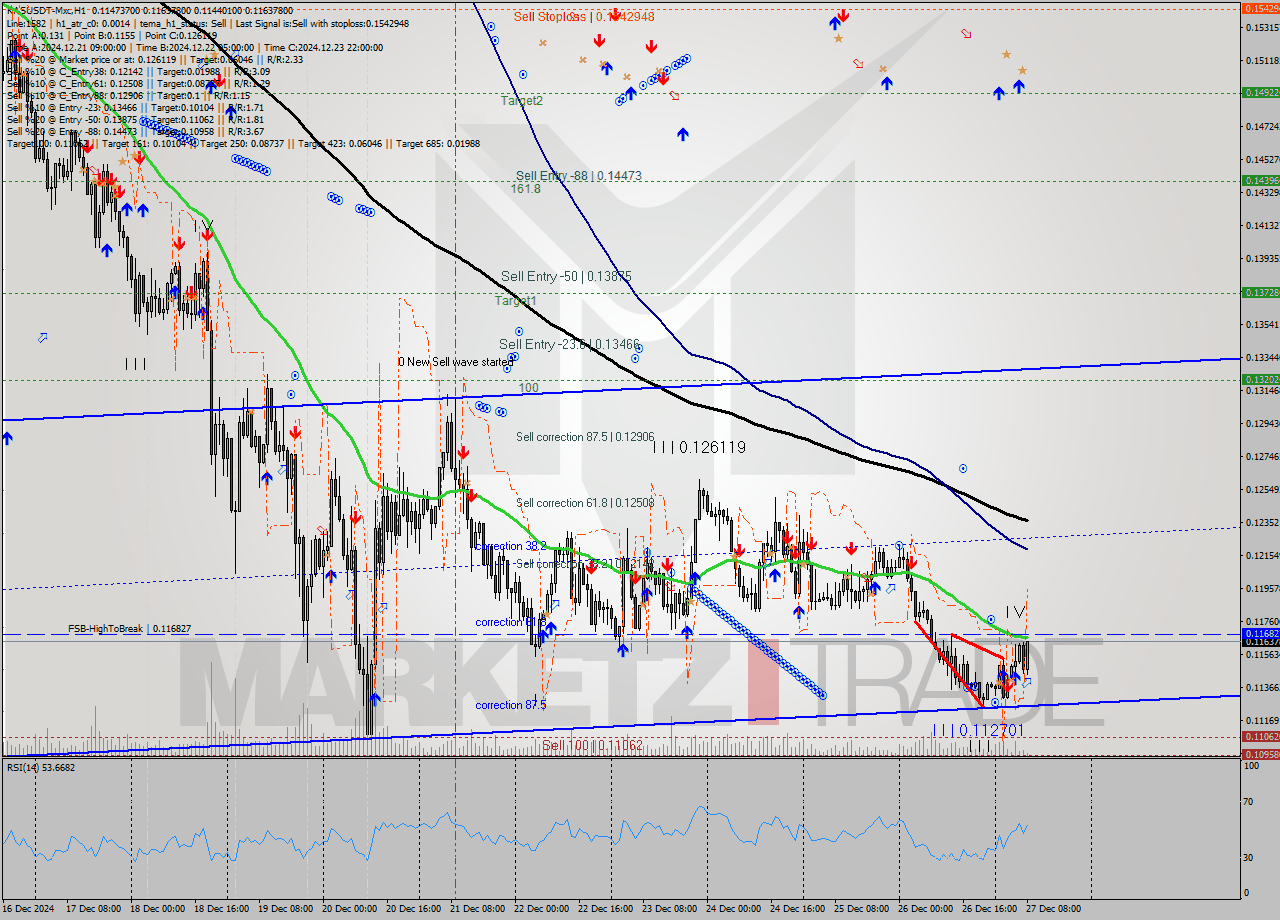Image resolution: width=1280 pixels, height=920 pixels.
Task: Click green 0.13202 price tag on axis
Action: pyautogui.click(x=1259, y=379)
